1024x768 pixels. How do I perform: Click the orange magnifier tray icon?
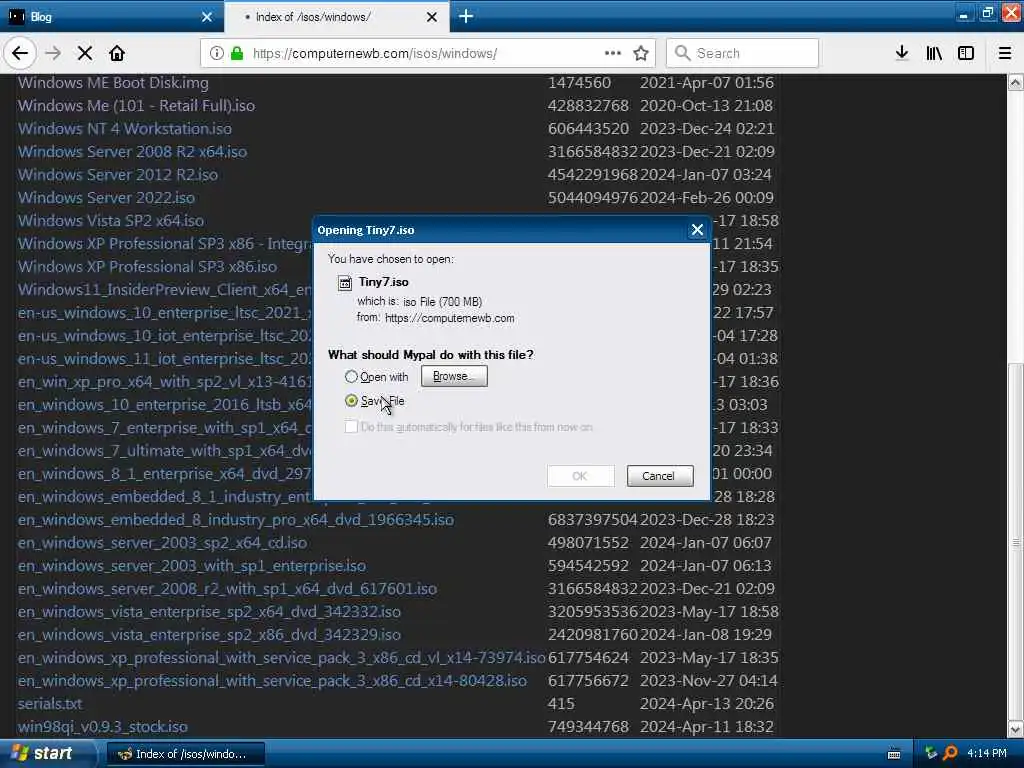pos(950,754)
